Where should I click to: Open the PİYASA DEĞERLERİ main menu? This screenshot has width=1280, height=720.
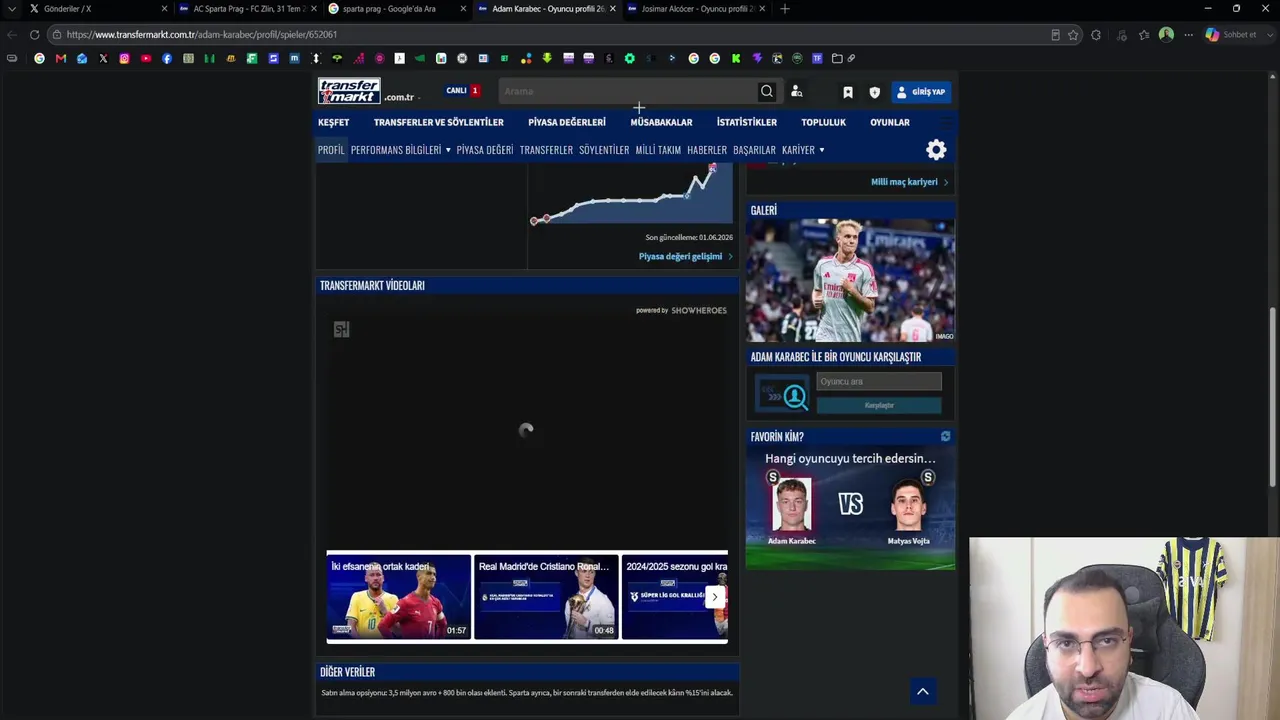567,122
